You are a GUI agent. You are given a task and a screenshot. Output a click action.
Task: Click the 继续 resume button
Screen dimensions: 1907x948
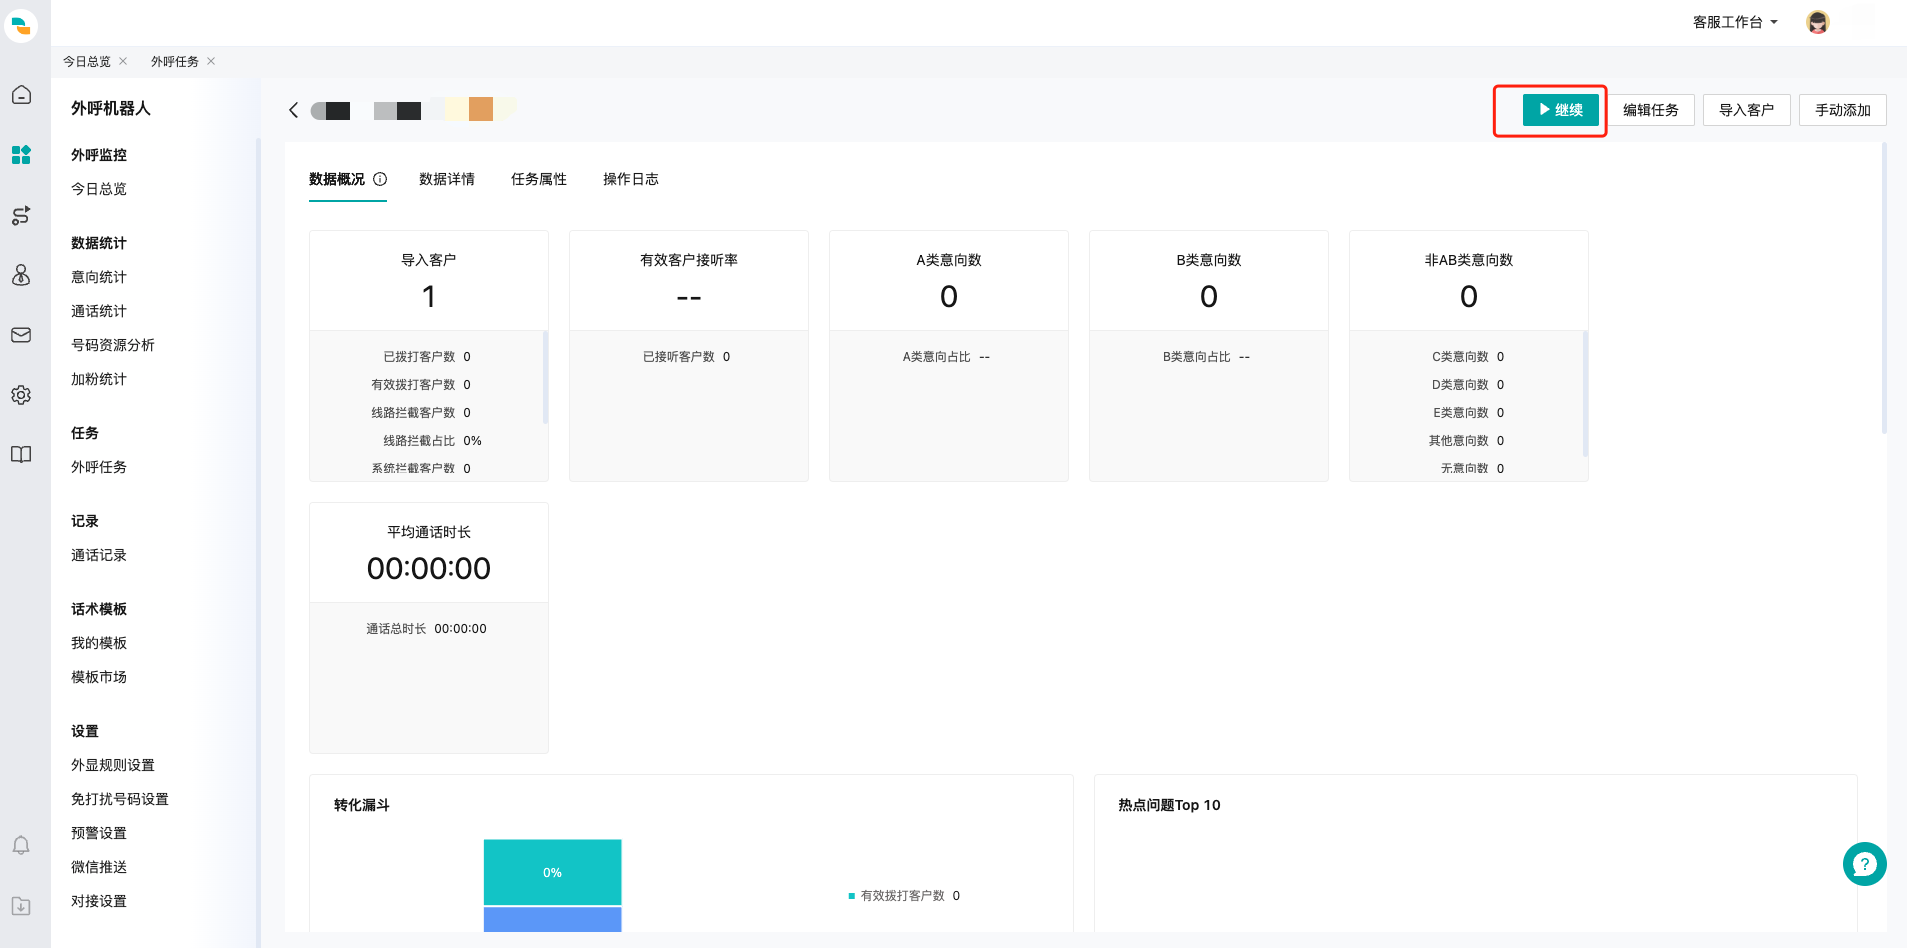pos(1561,110)
